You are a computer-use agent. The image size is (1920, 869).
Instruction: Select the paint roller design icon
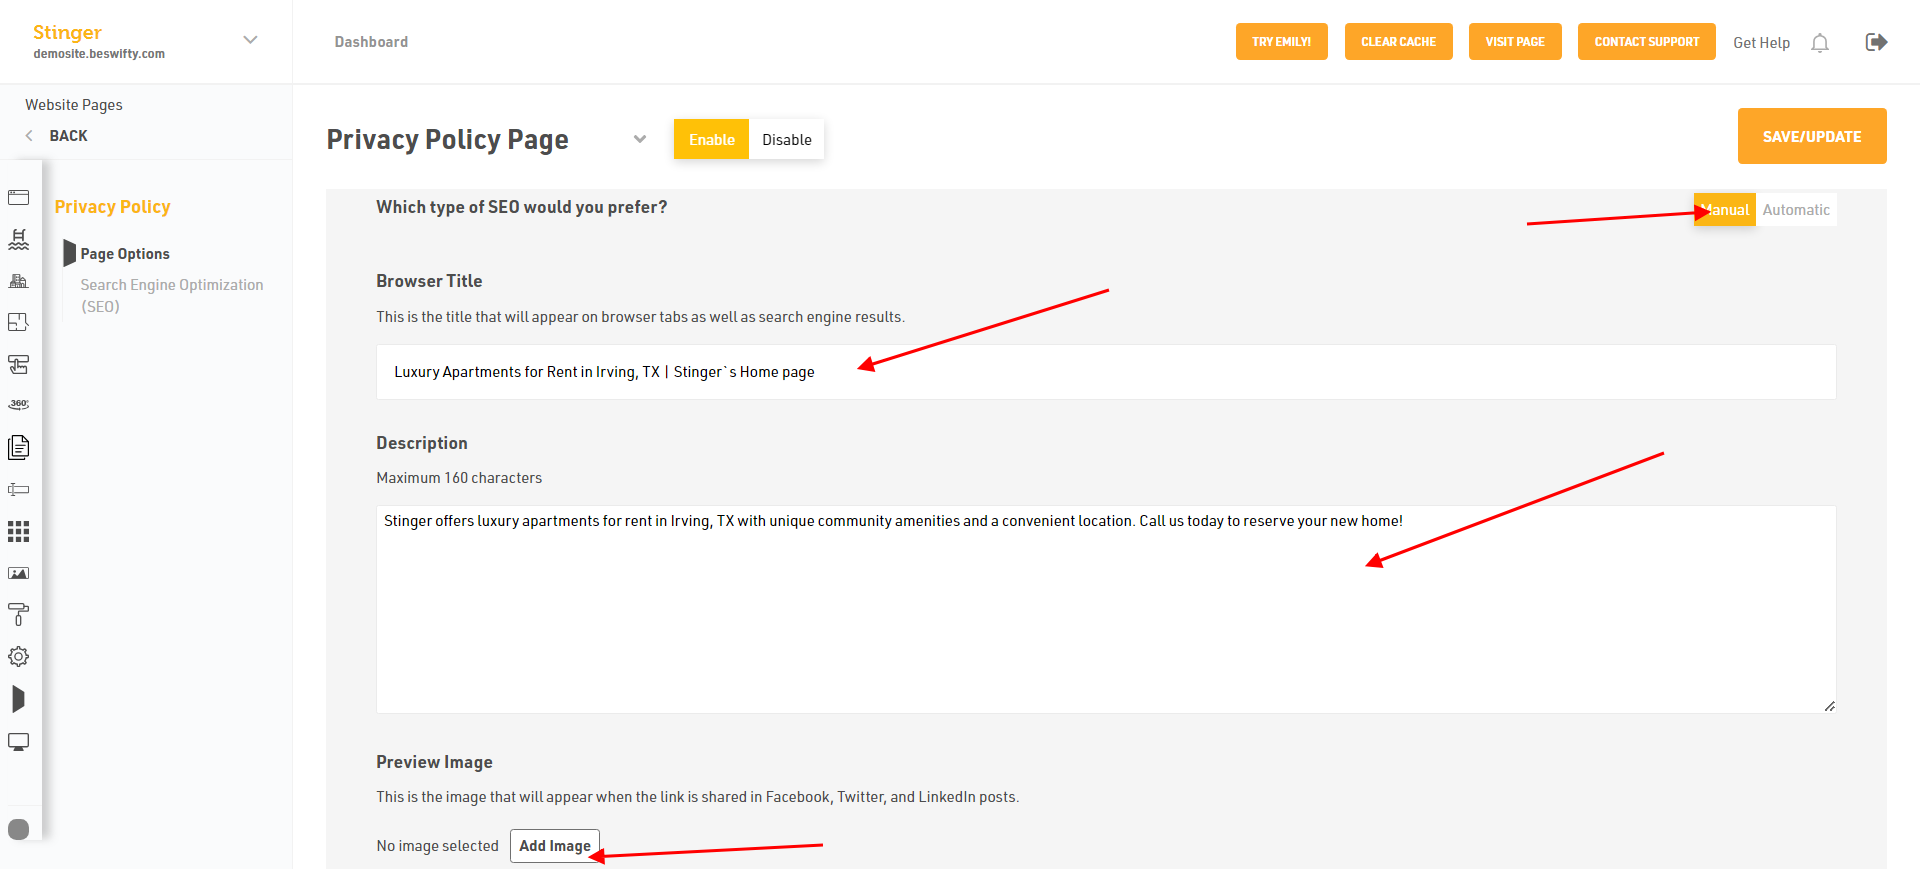(18, 614)
